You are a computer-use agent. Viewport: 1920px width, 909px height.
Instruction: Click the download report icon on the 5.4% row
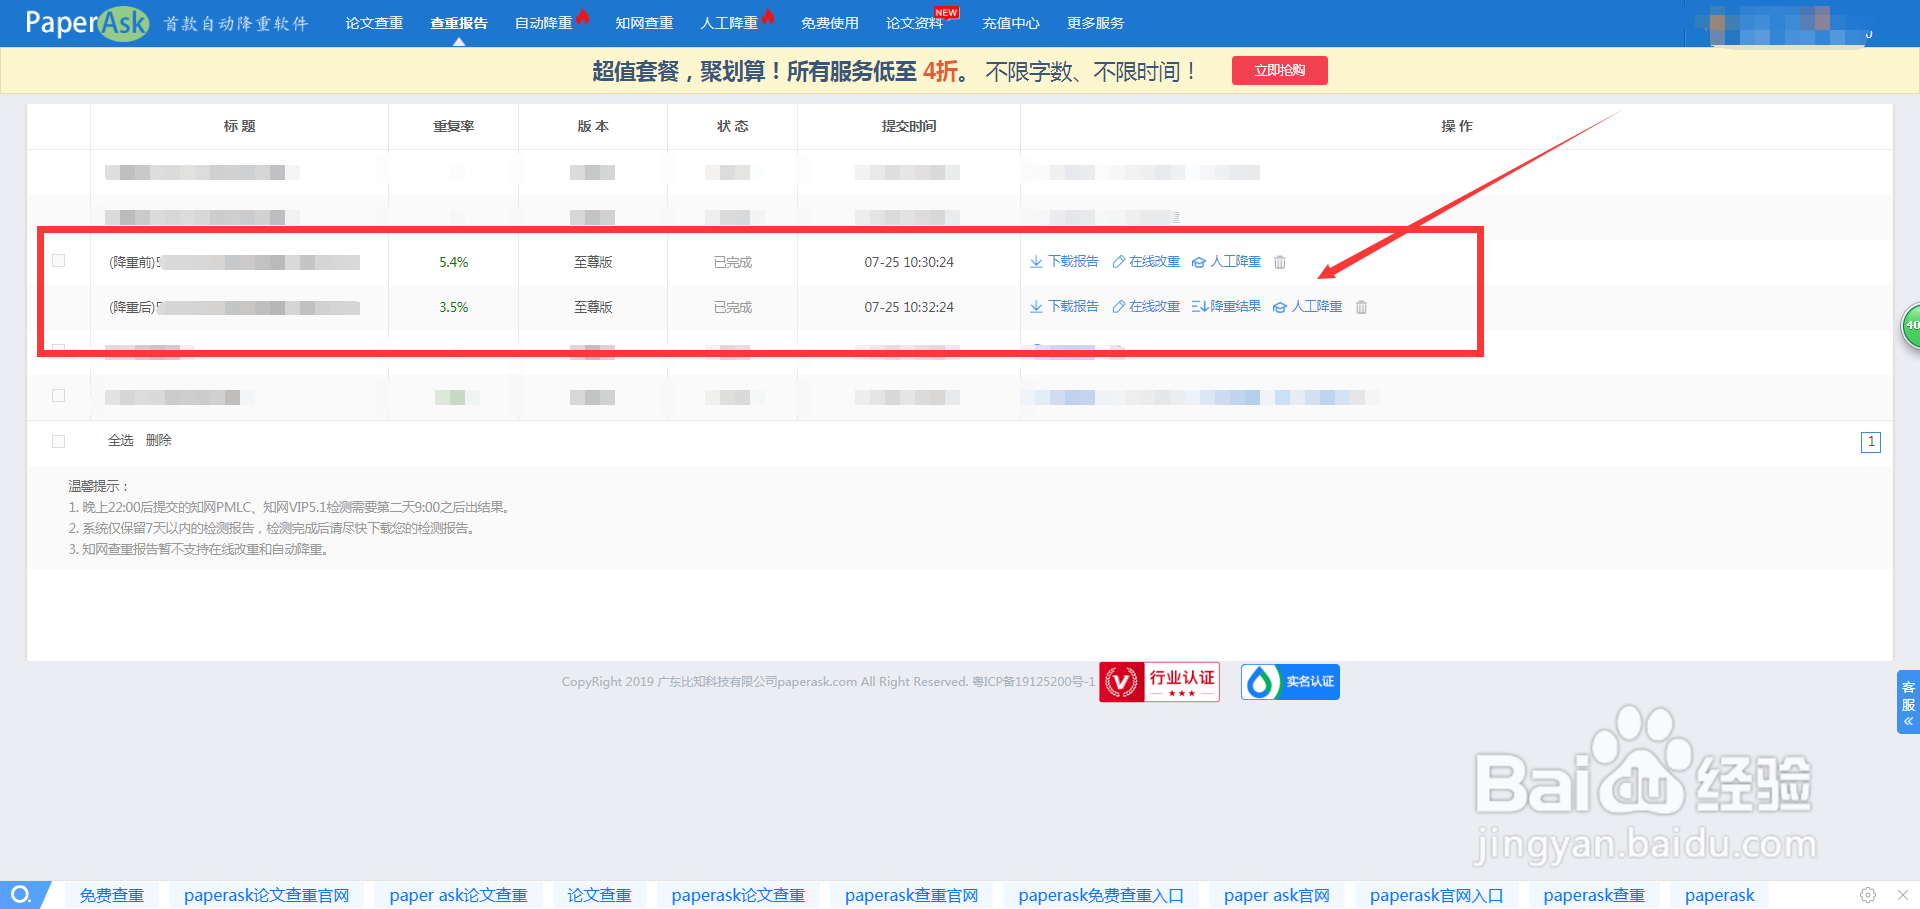pos(1035,261)
